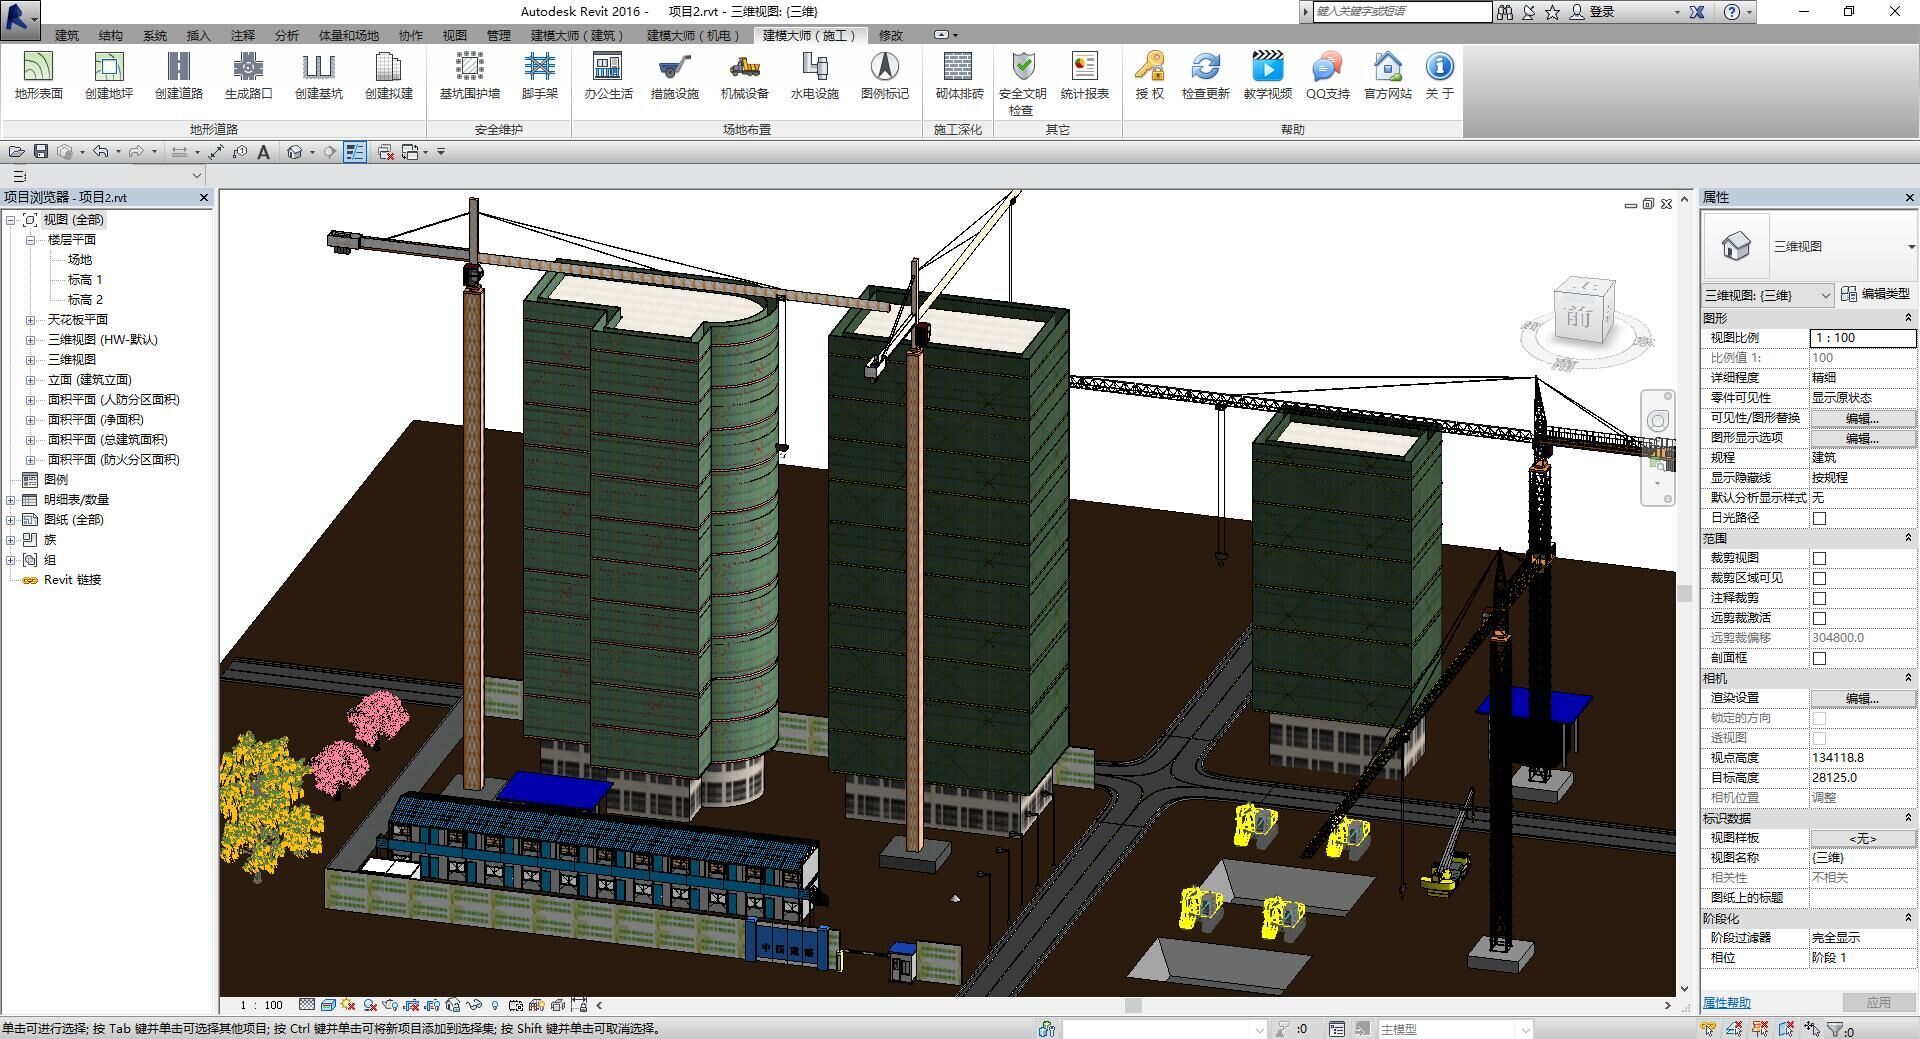Open the 注释 annotate ribbon tab
This screenshot has height=1039, width=1920.
[x=243, y=35]
